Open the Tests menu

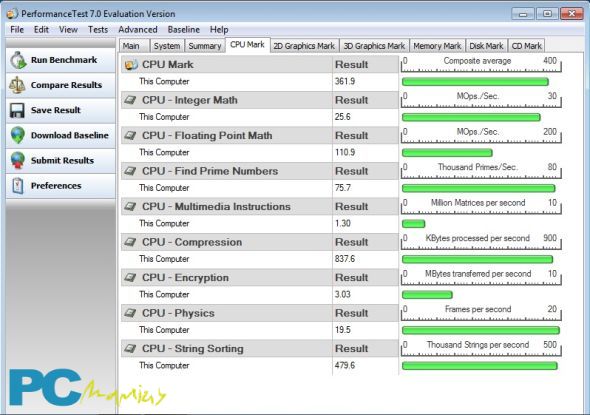(98, 30)
